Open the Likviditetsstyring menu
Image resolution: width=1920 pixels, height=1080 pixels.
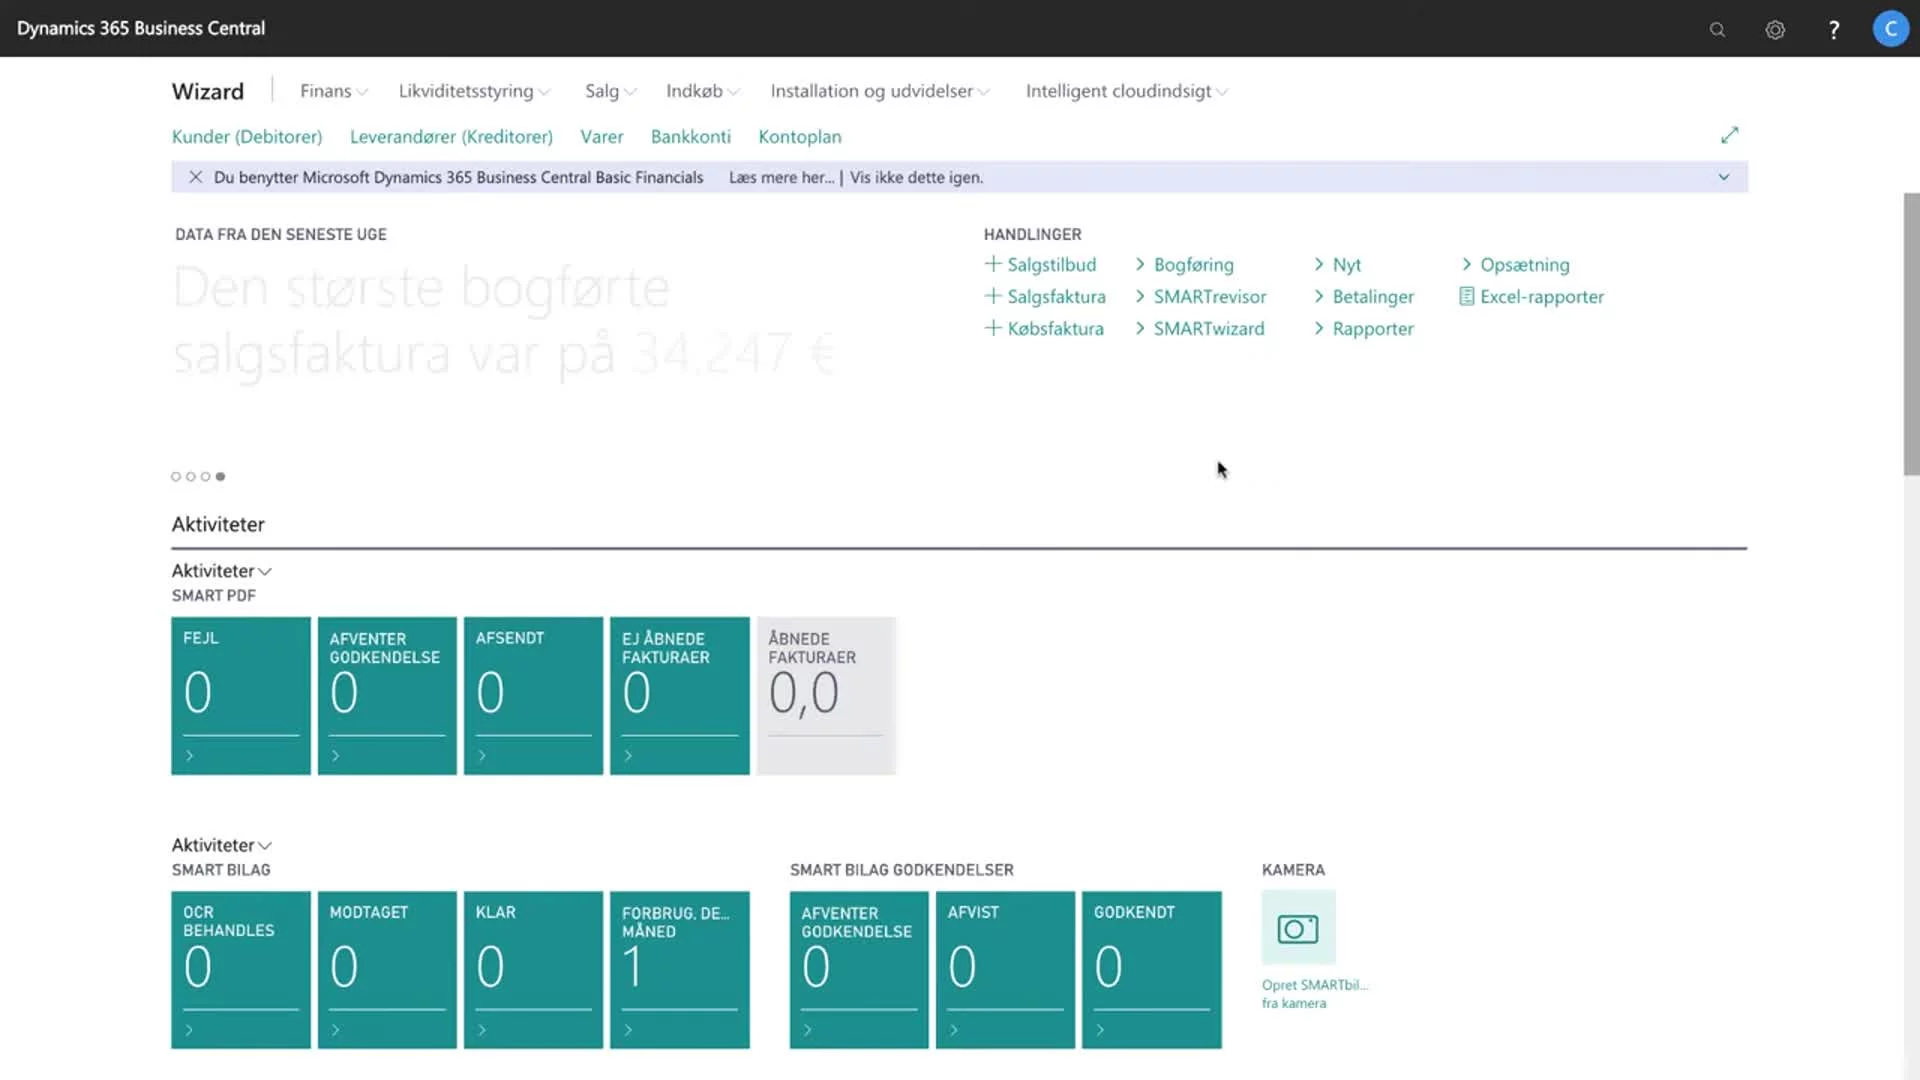click(x=474, y=91)
